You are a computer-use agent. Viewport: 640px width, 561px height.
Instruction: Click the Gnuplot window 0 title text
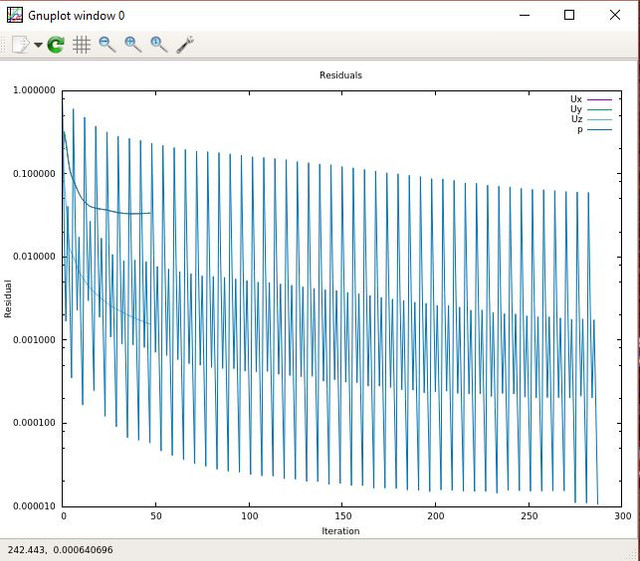[76, 16]
